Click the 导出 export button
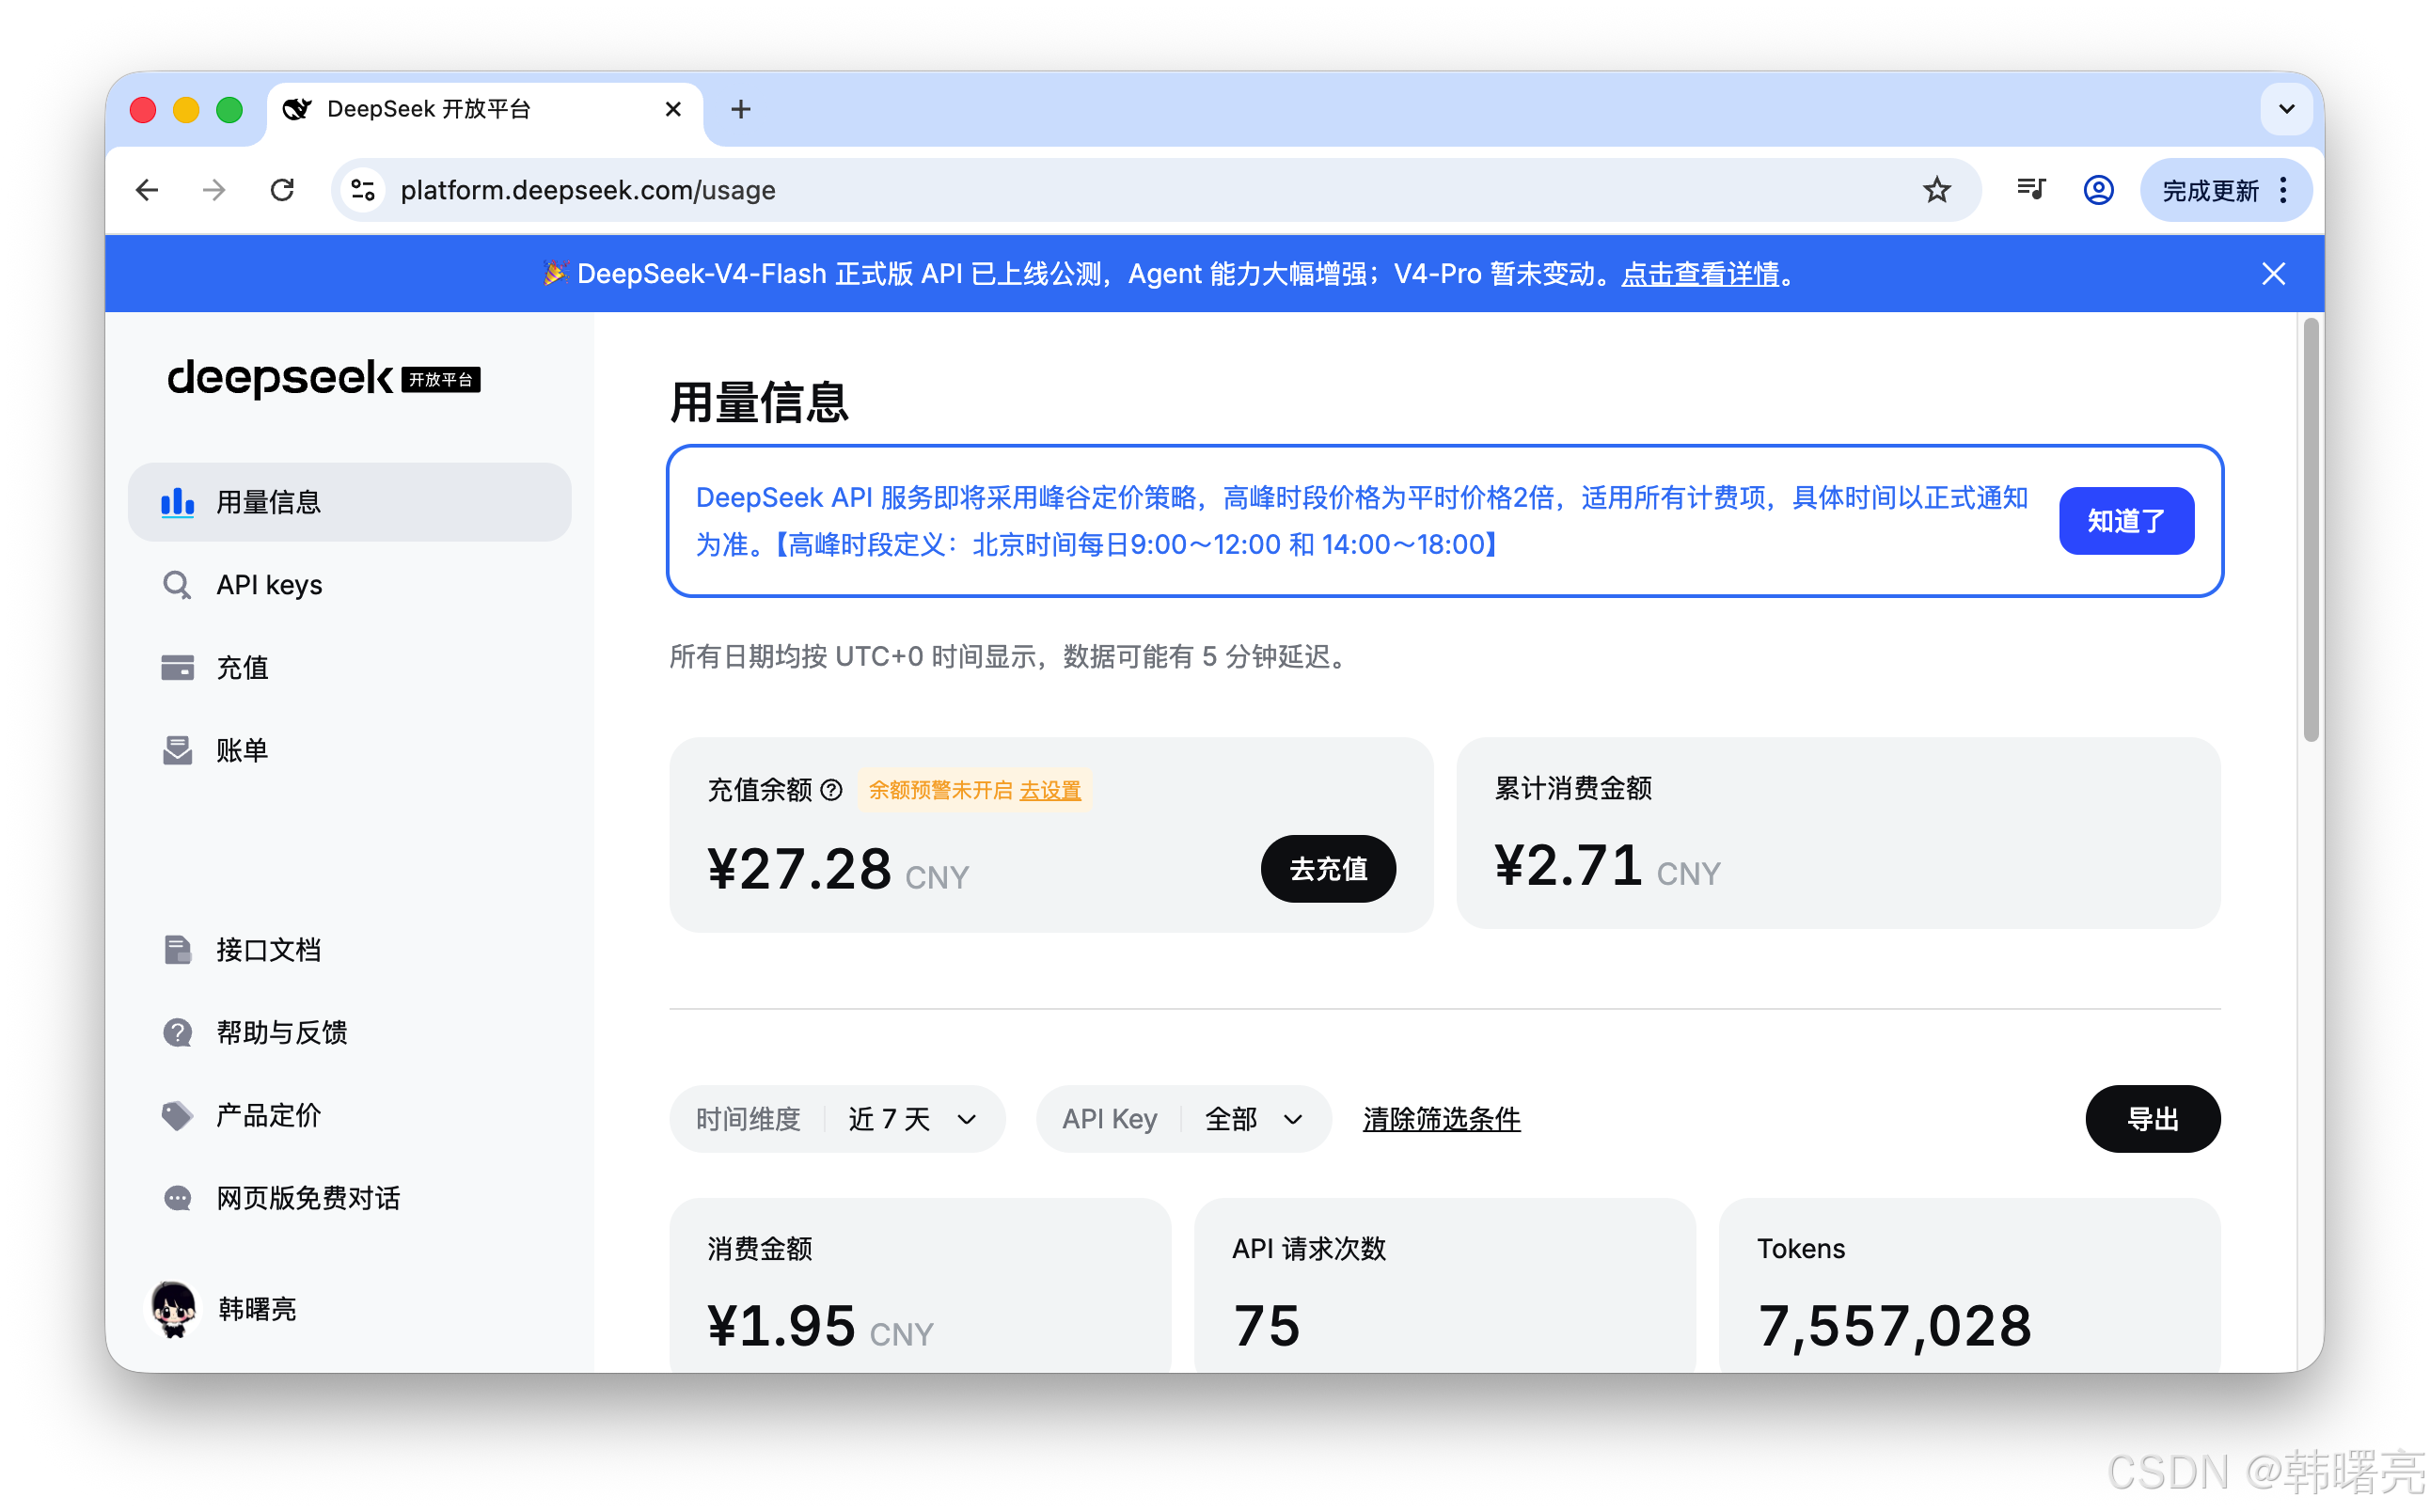Screen dimensions: 2430x1512 click(x=2152, y=1118)
